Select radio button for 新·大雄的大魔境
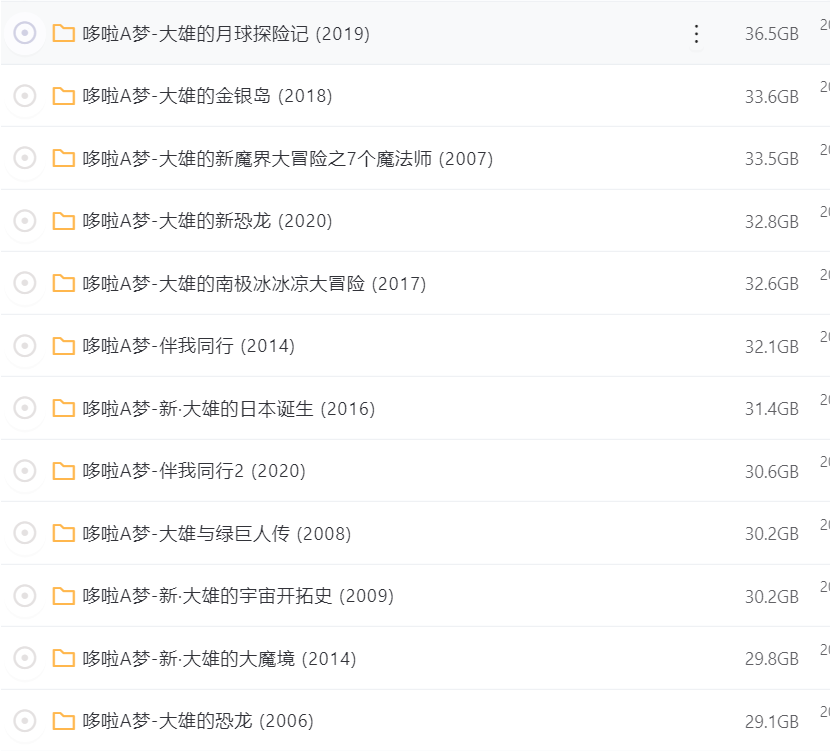The image size is (830, 751). (24, 658)
